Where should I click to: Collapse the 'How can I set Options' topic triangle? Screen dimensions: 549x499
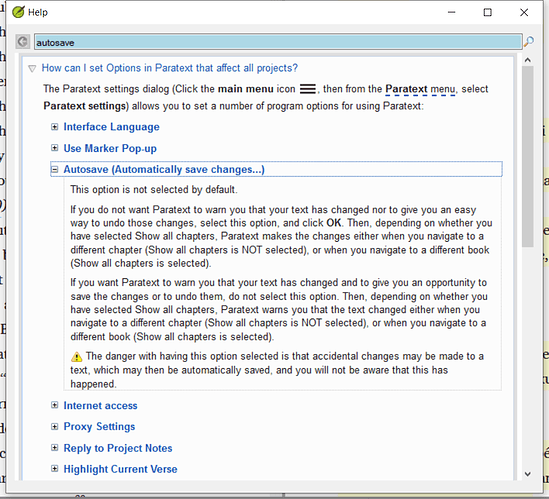click(x=32, y=68)
